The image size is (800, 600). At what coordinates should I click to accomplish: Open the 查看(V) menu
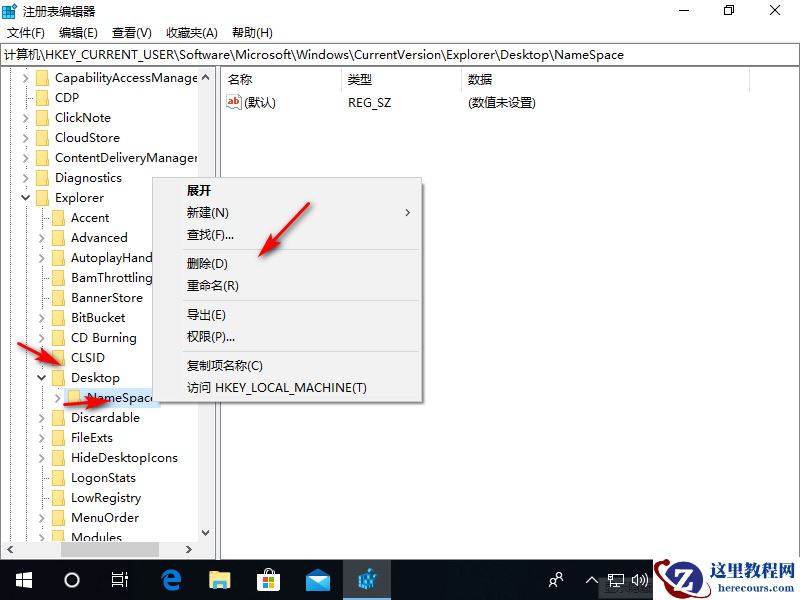pyautogui.click(x=131, y=32)
